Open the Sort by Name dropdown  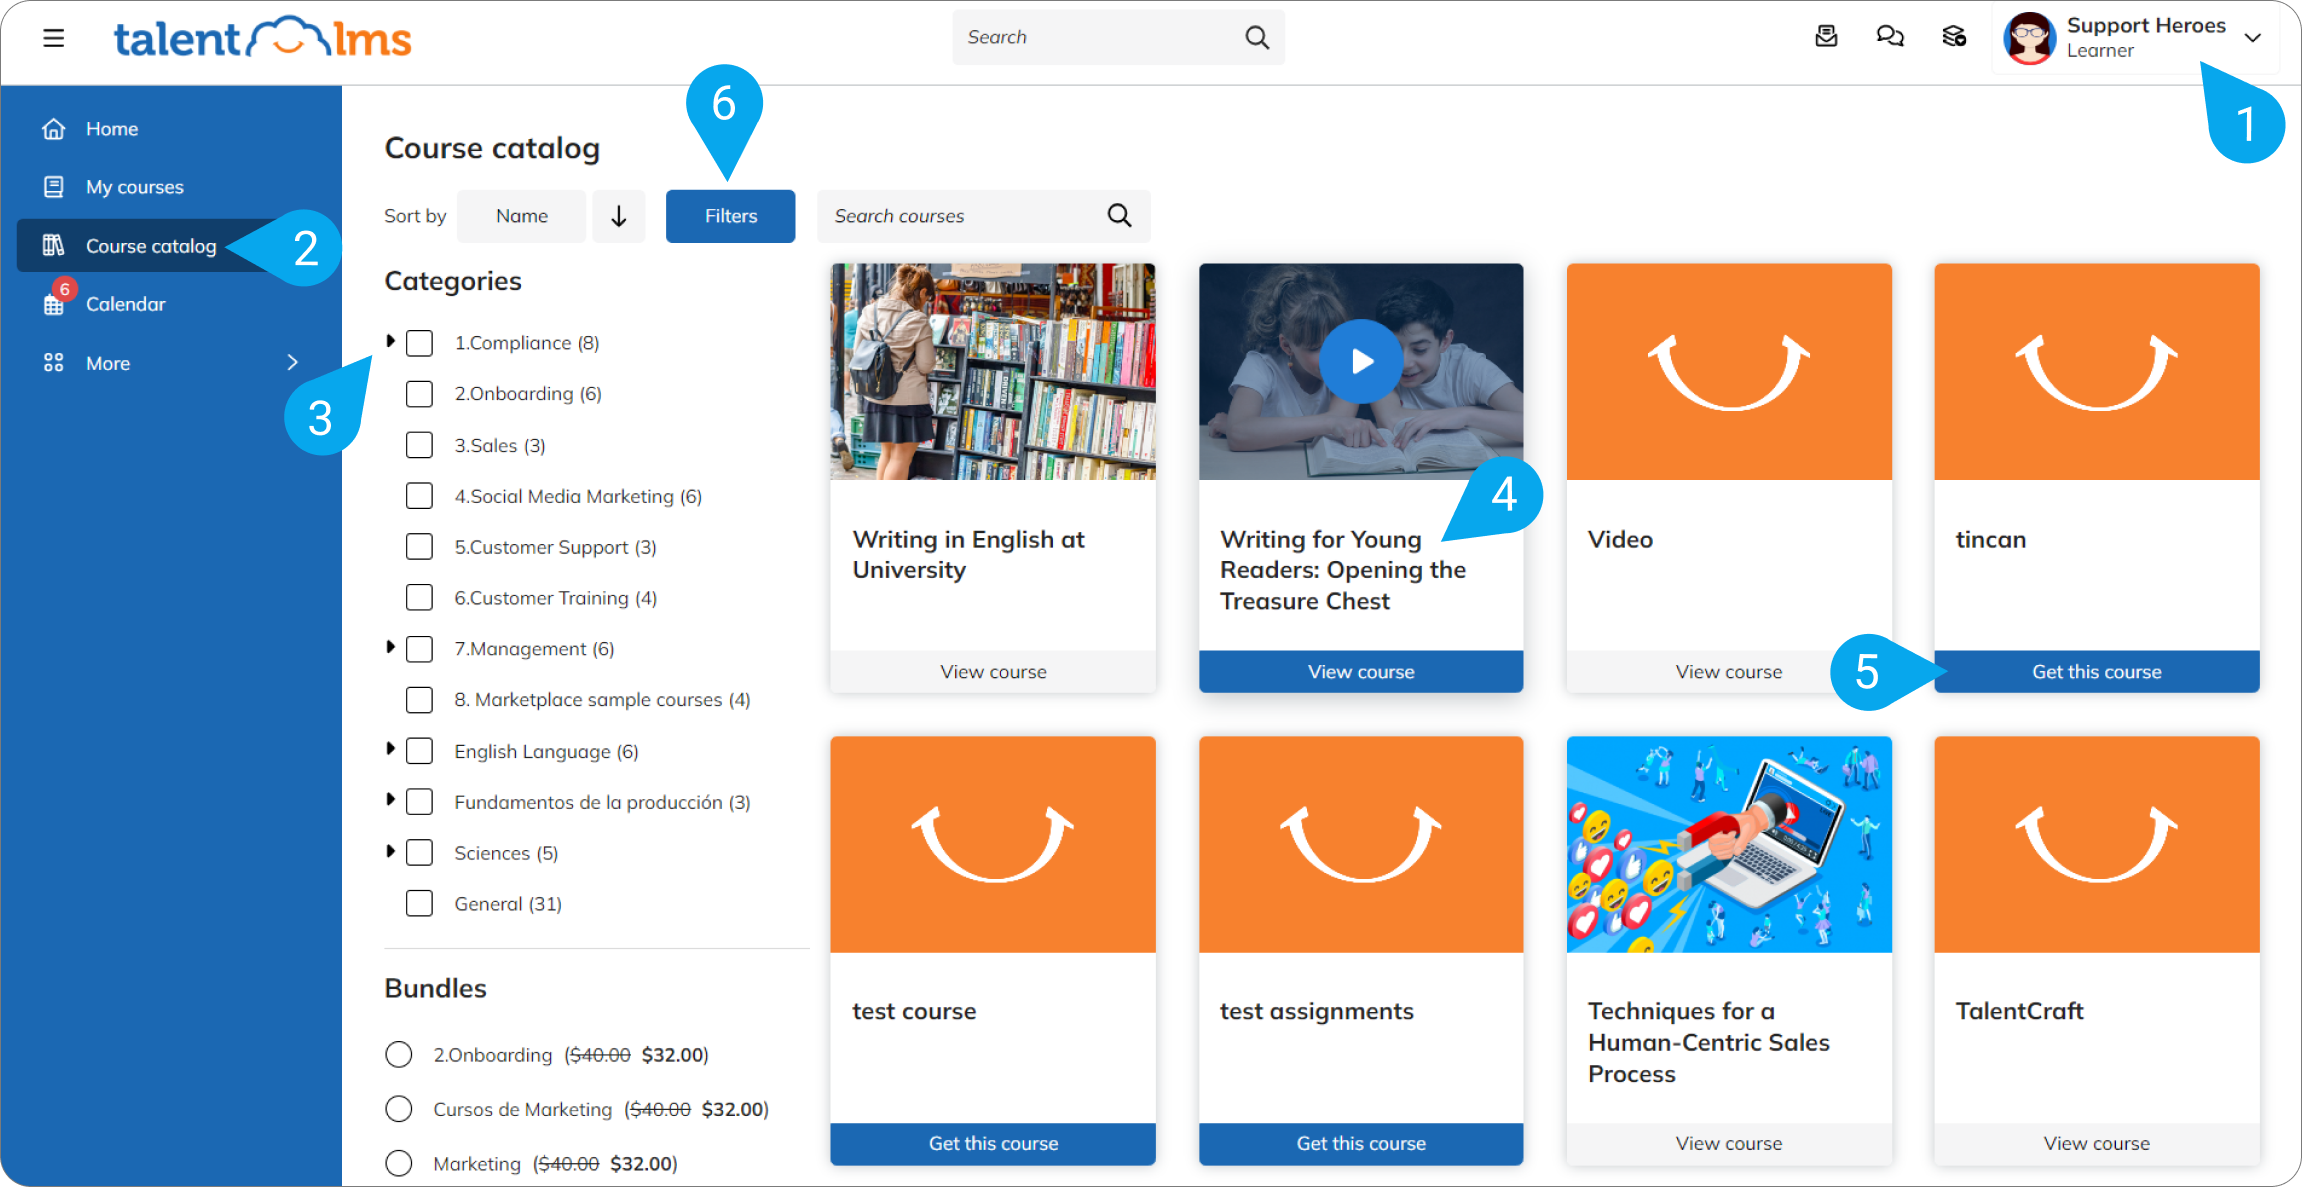[521, 216]
